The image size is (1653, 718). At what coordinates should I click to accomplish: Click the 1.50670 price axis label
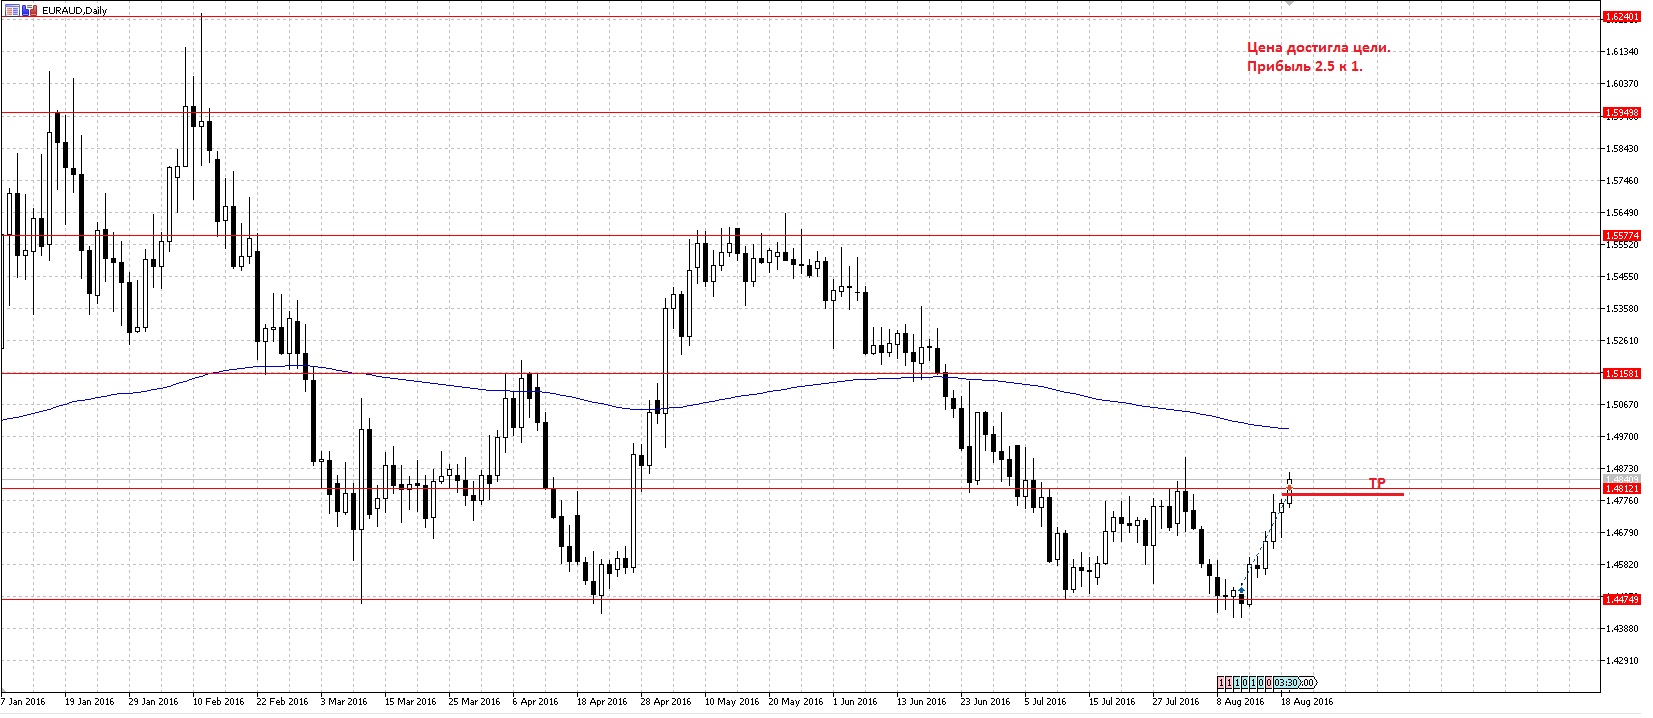[1620, 405]
